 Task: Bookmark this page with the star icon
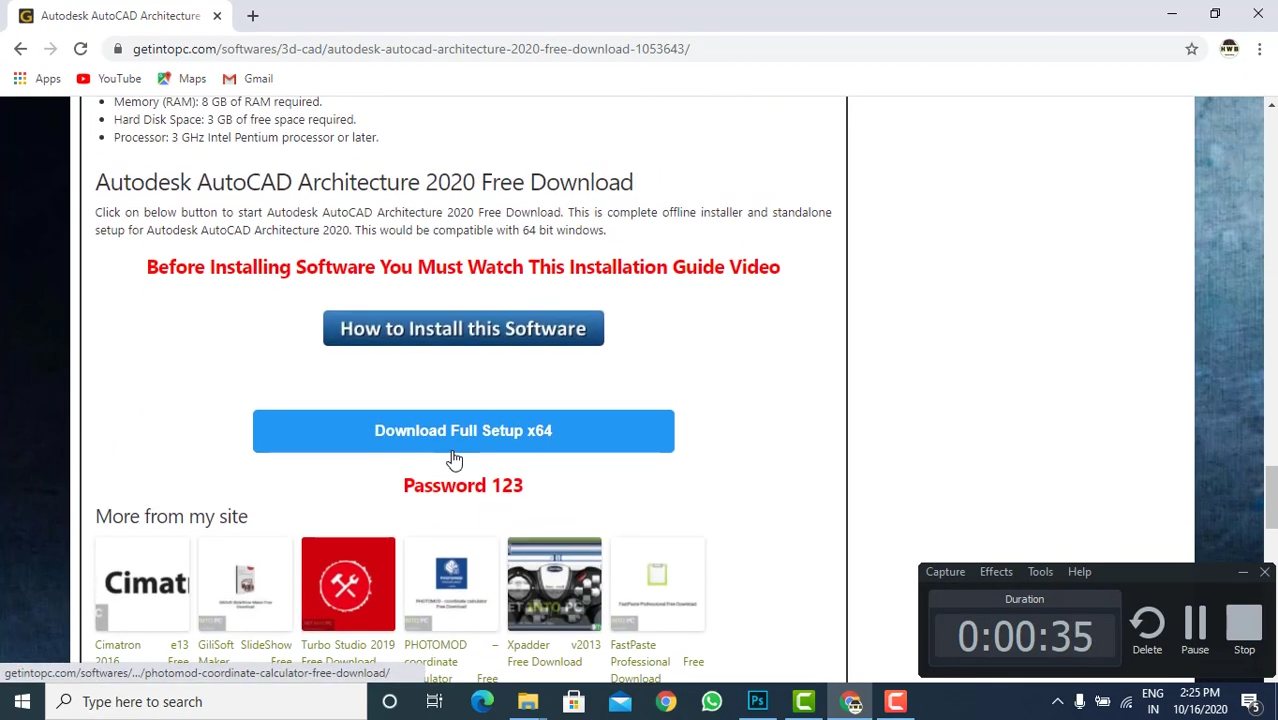coord(1191,49)
